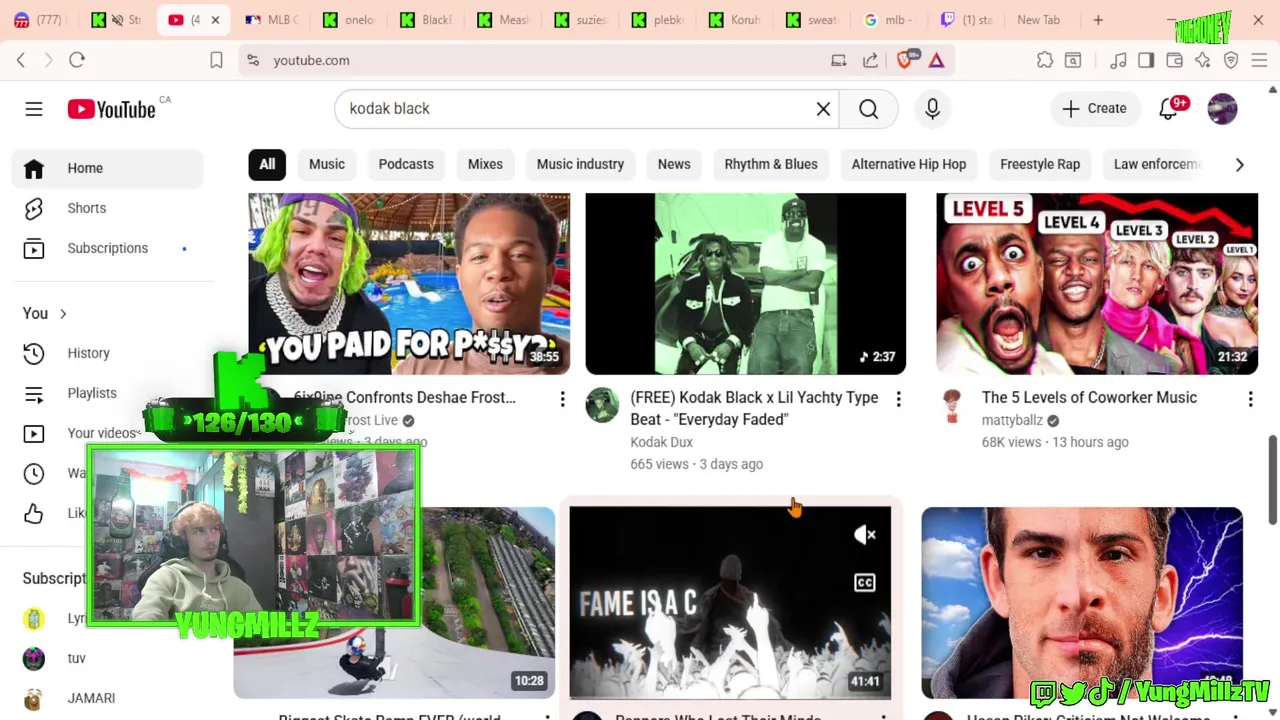Screen dimensions: 1280x720
Task: Open the tuv subscription channel
Action: (108, 658)
